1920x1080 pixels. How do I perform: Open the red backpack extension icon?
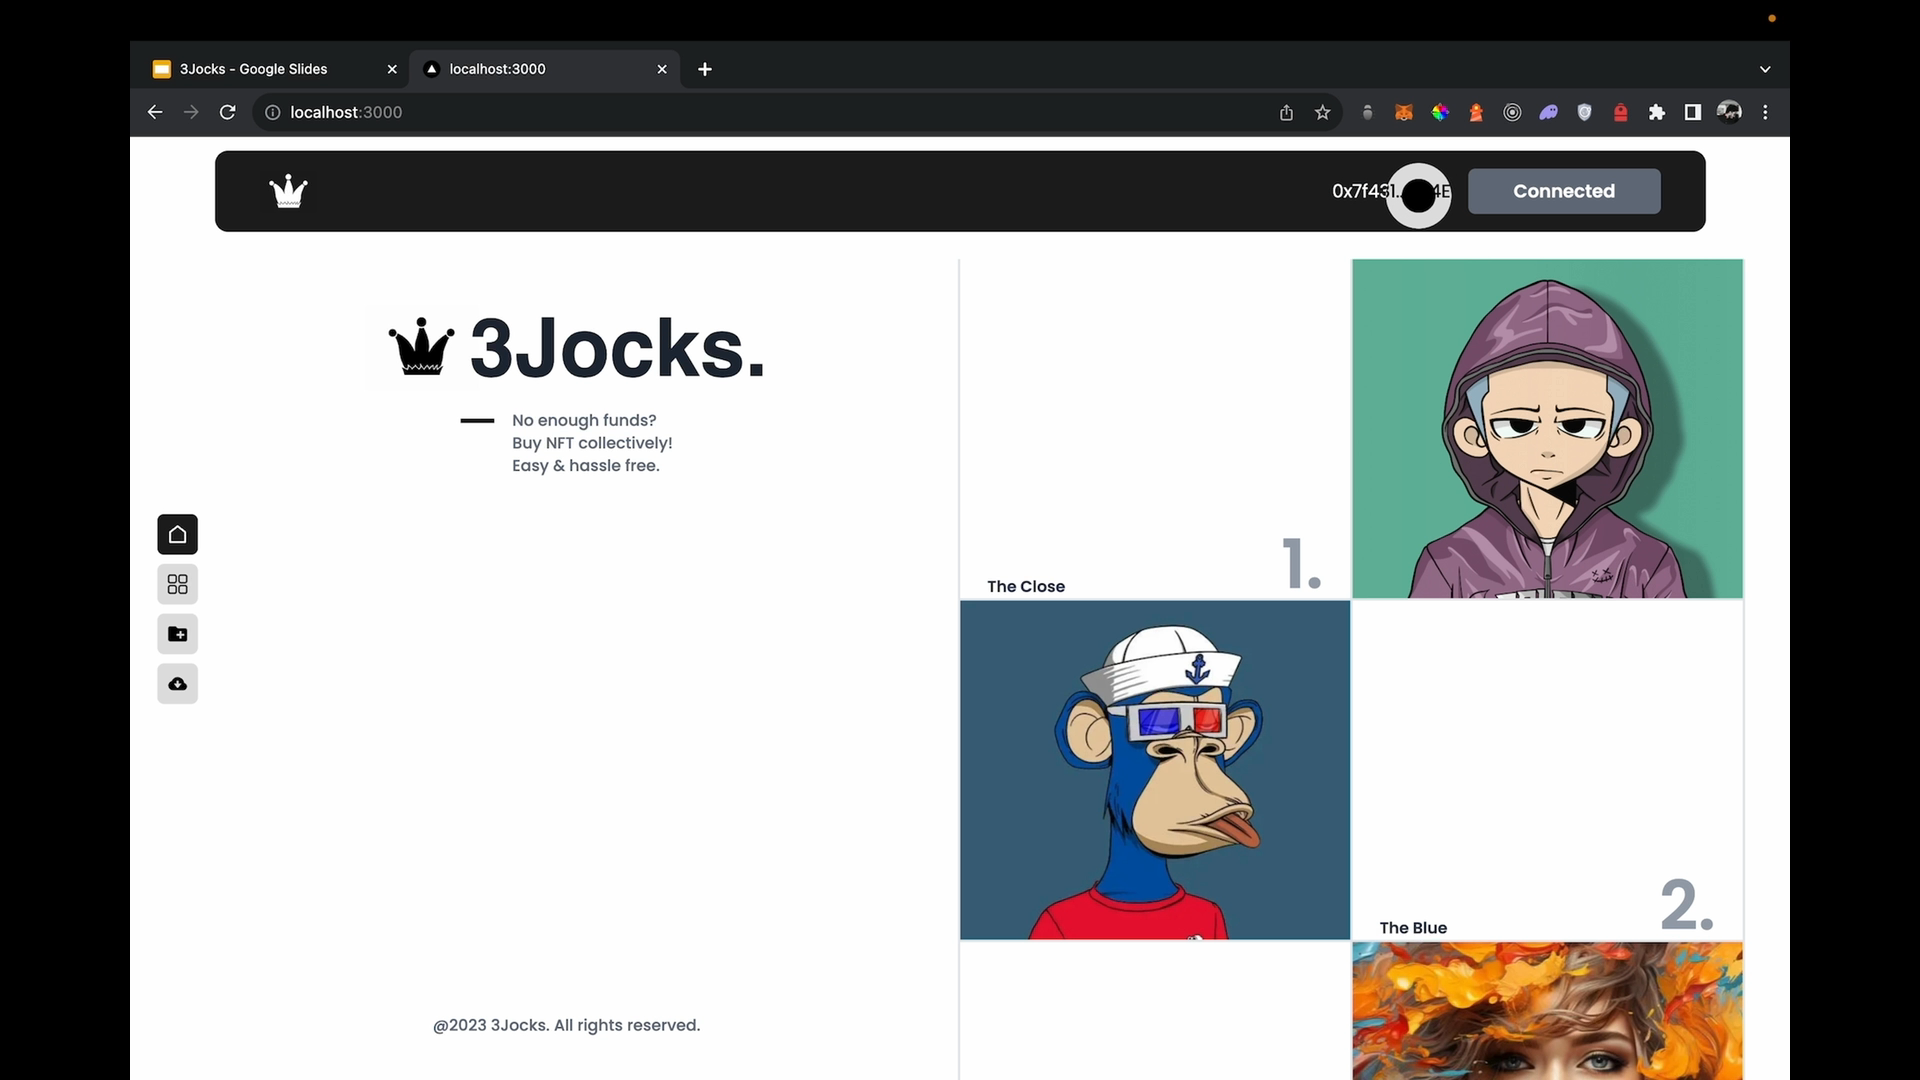pyautogui.click(x=1620, y=112)
